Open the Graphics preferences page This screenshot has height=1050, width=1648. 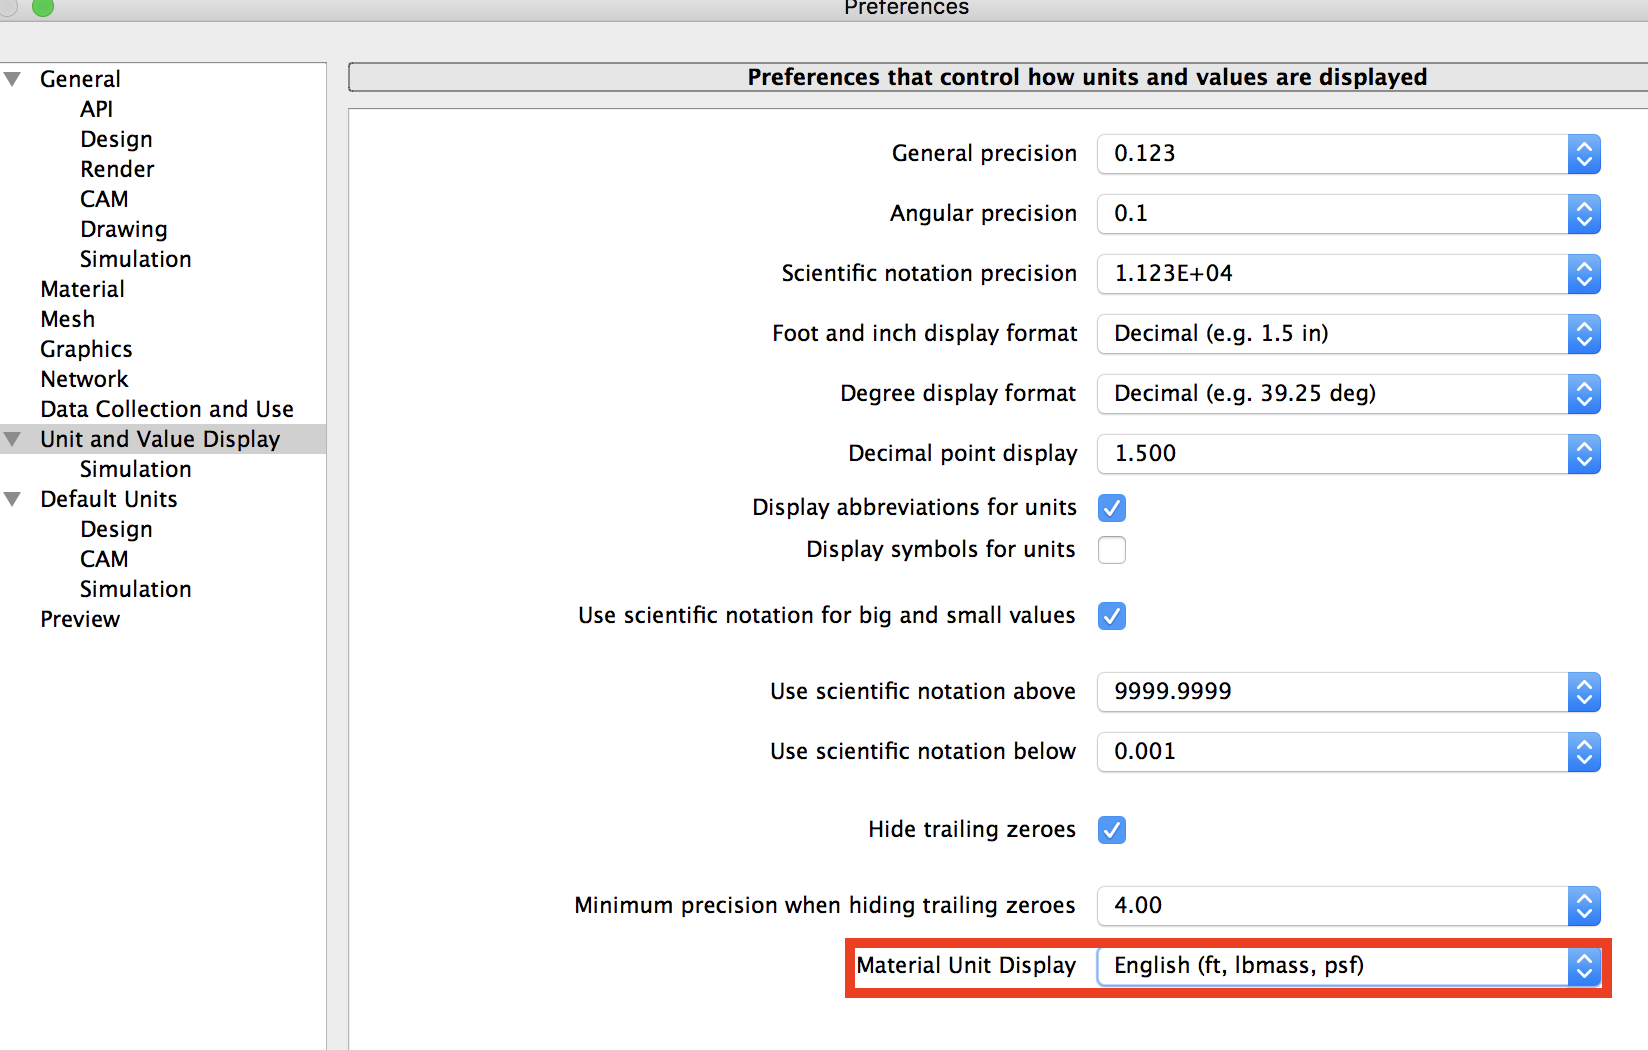[x=86, y=349]
